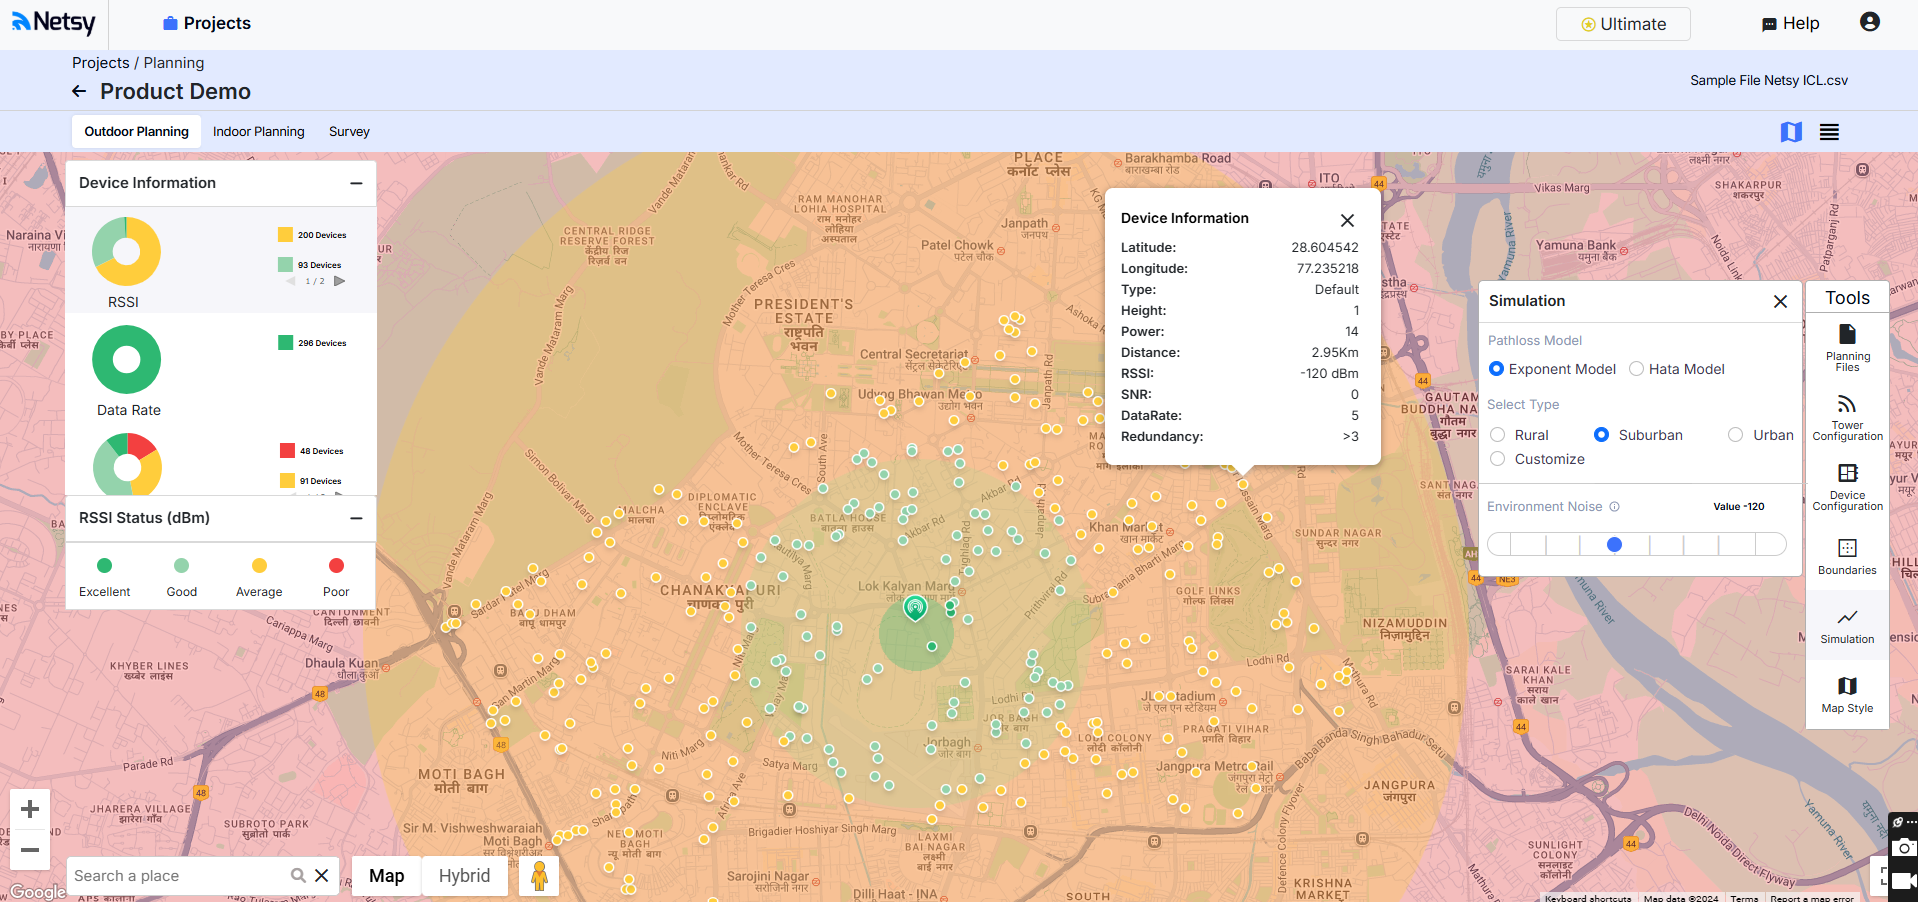
Task: Open the Map Style tool
Action: click(1847, 692)
